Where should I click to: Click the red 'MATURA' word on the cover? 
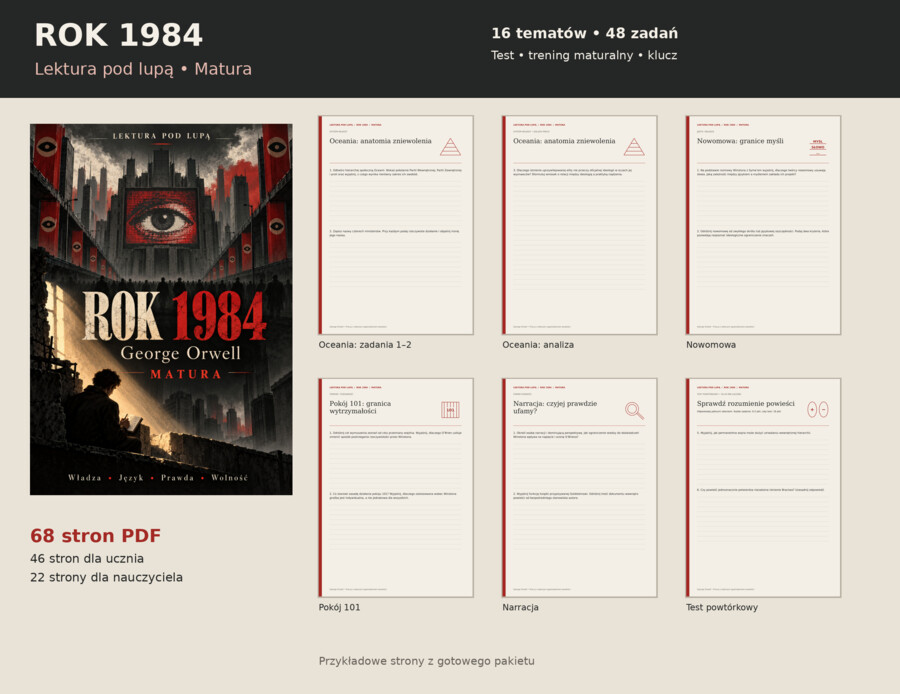click(x=185, y=374)
